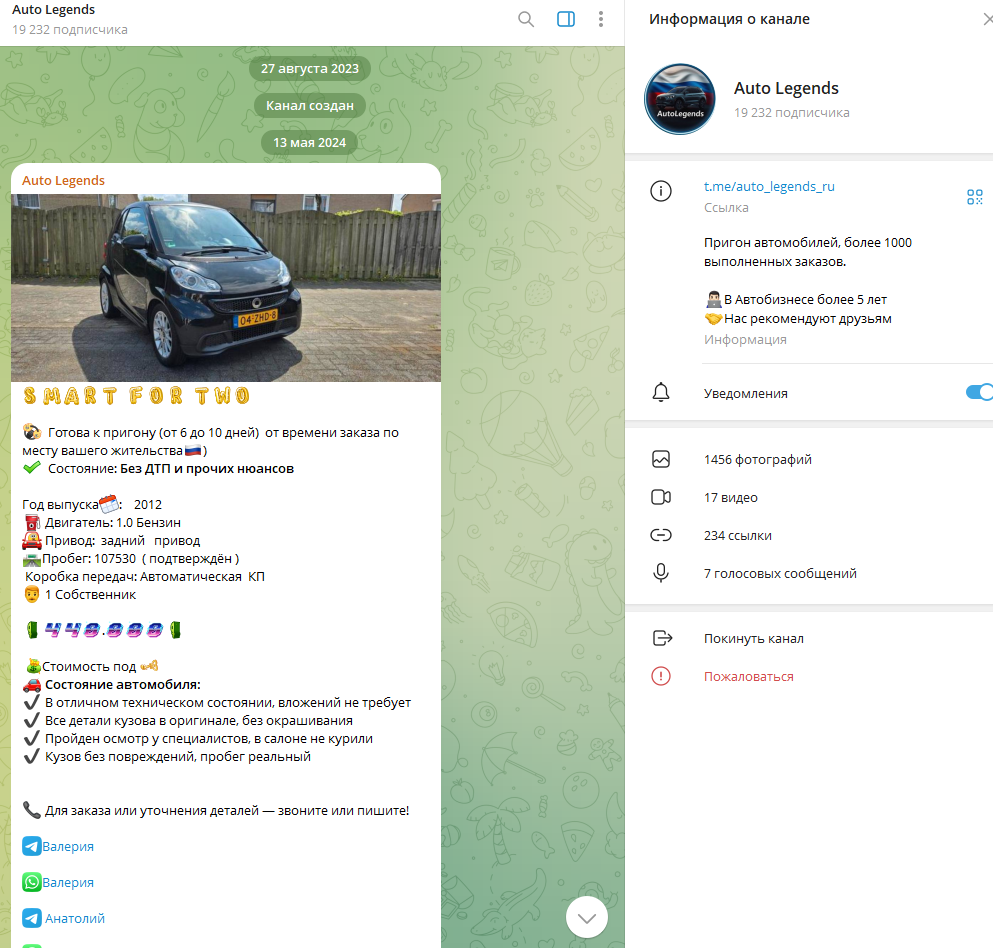This screenshot has width=993, height=948.
Task: Open 7 голосовых сообщений list
Action: click(x=780, y=573)
